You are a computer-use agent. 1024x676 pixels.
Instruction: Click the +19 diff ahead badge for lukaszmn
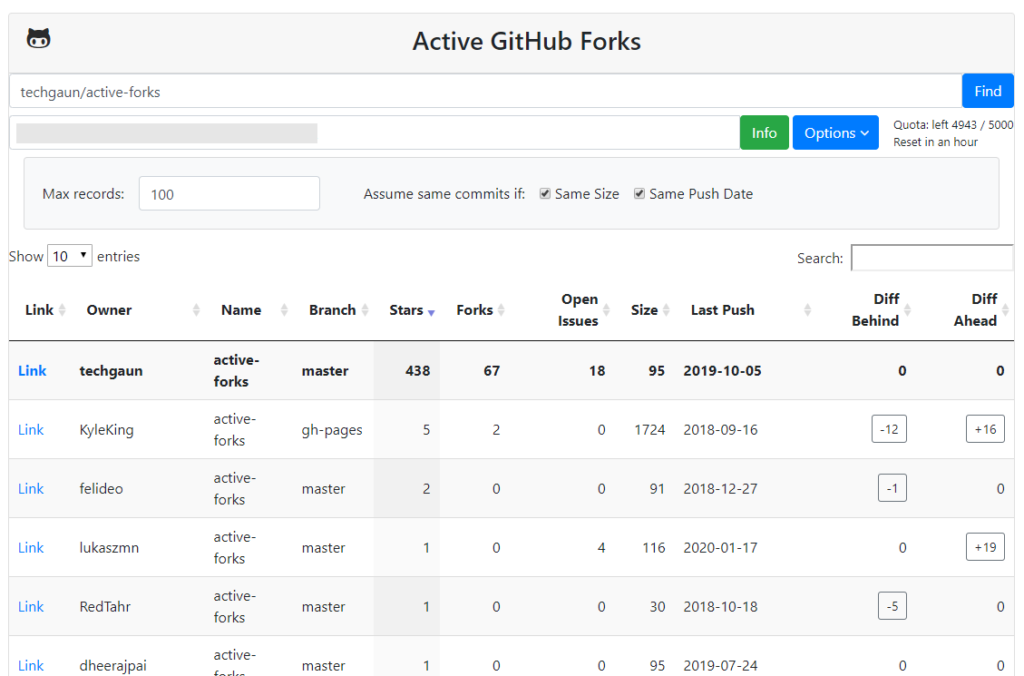point(985,547)
